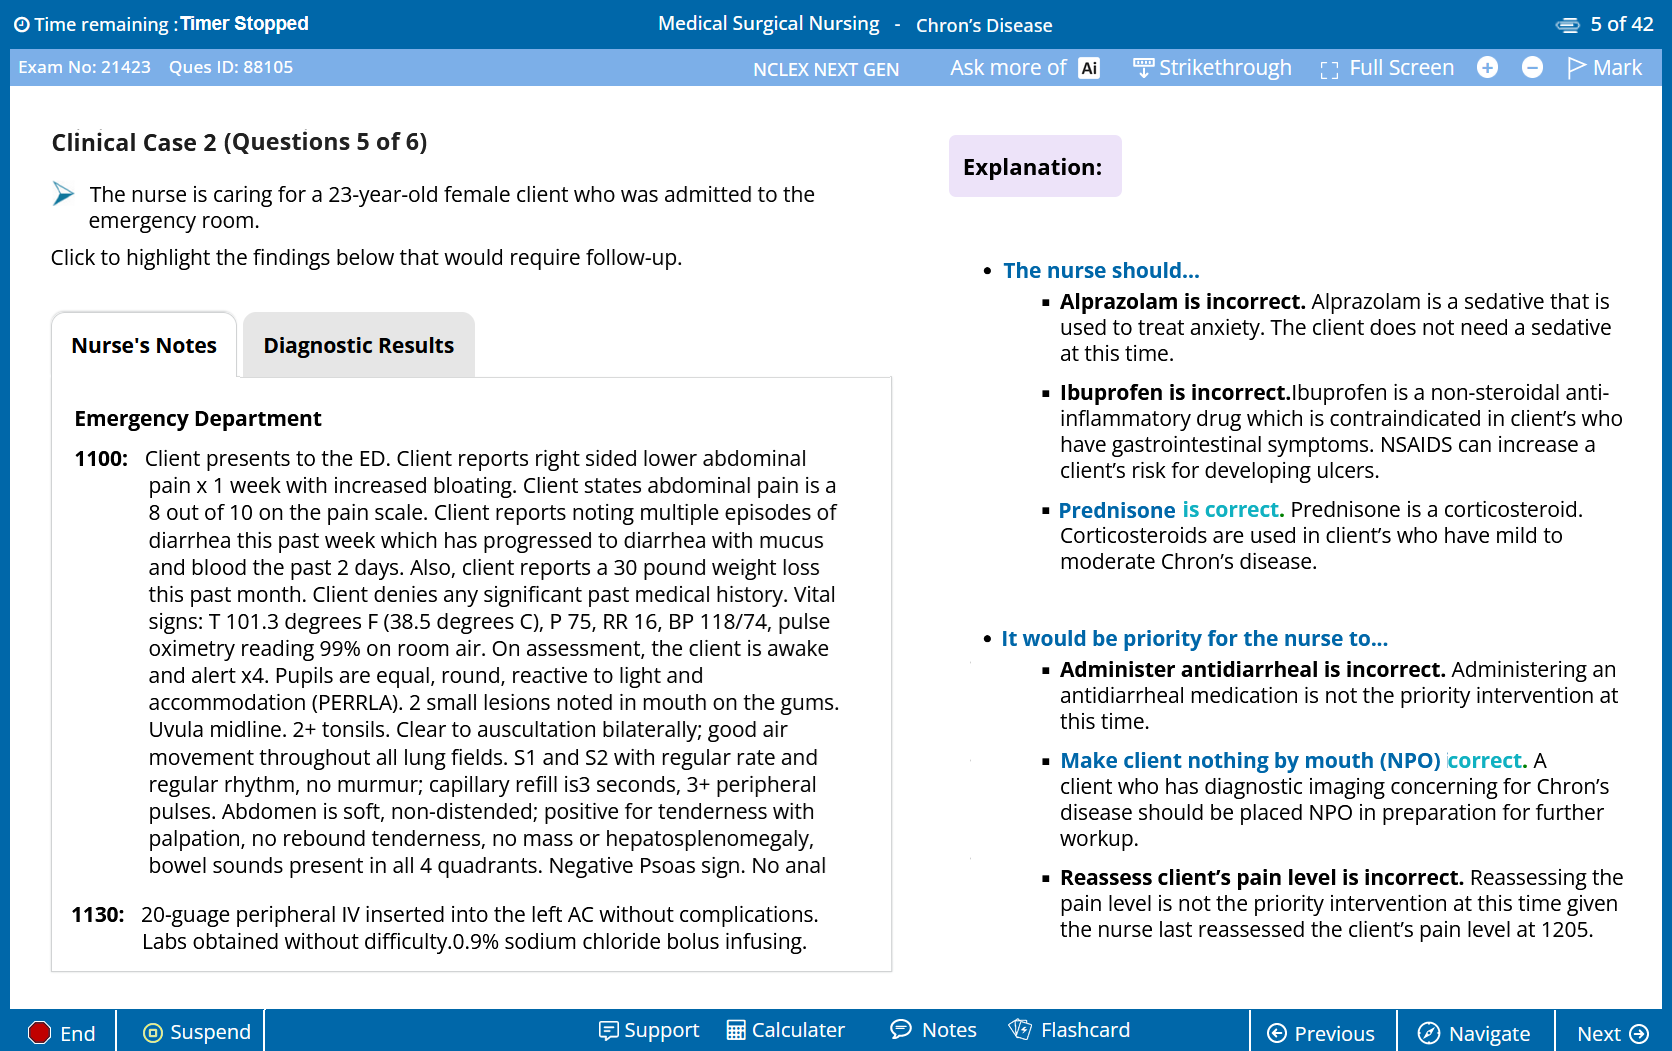Click 'Reassess client's pain level is incorrect.'
Viewport: 1672px width, 1051px height.
1261,878
